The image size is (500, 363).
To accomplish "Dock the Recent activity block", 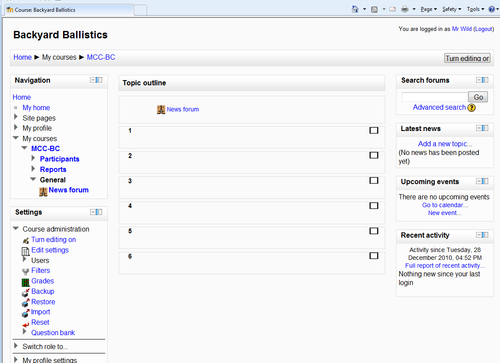I will (485, 235).
